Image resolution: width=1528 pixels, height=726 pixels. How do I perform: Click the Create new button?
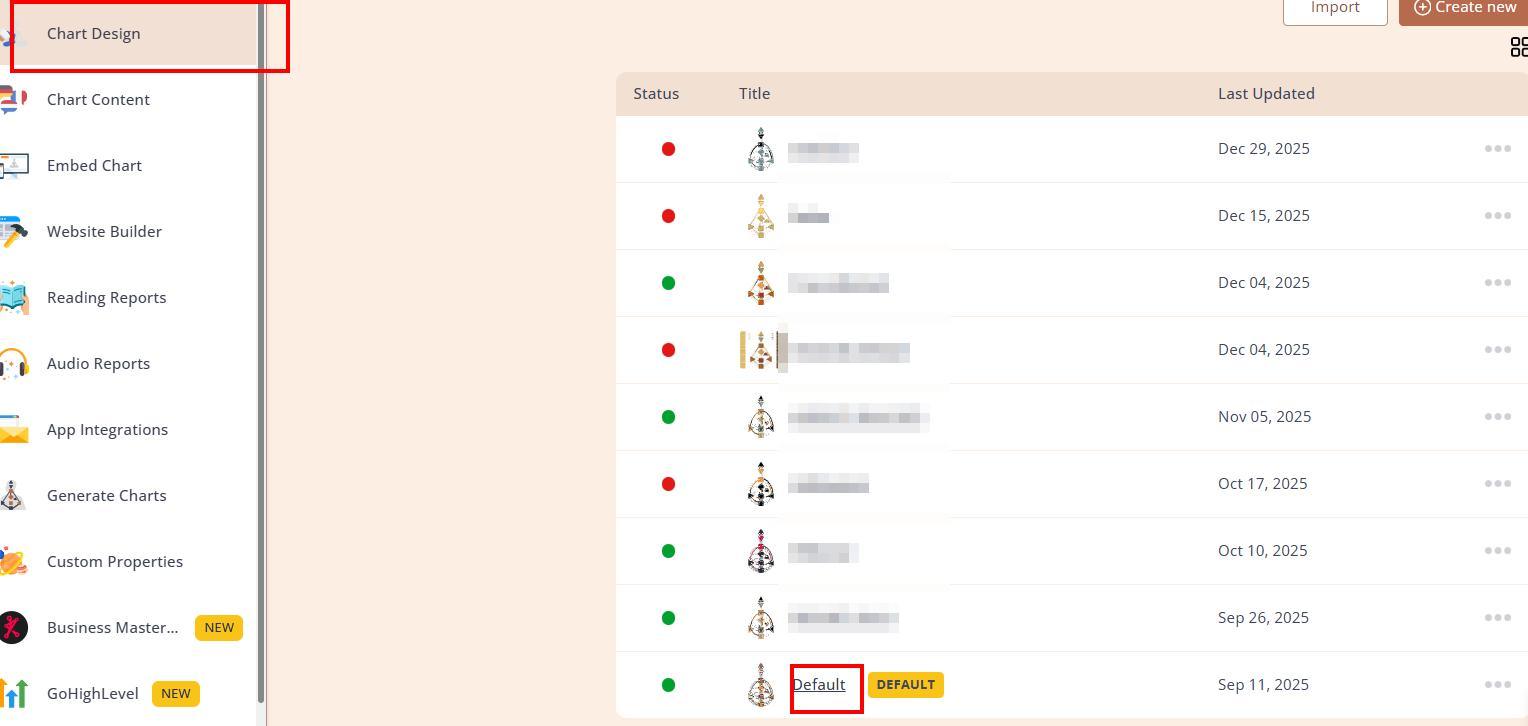[1464, 8]
